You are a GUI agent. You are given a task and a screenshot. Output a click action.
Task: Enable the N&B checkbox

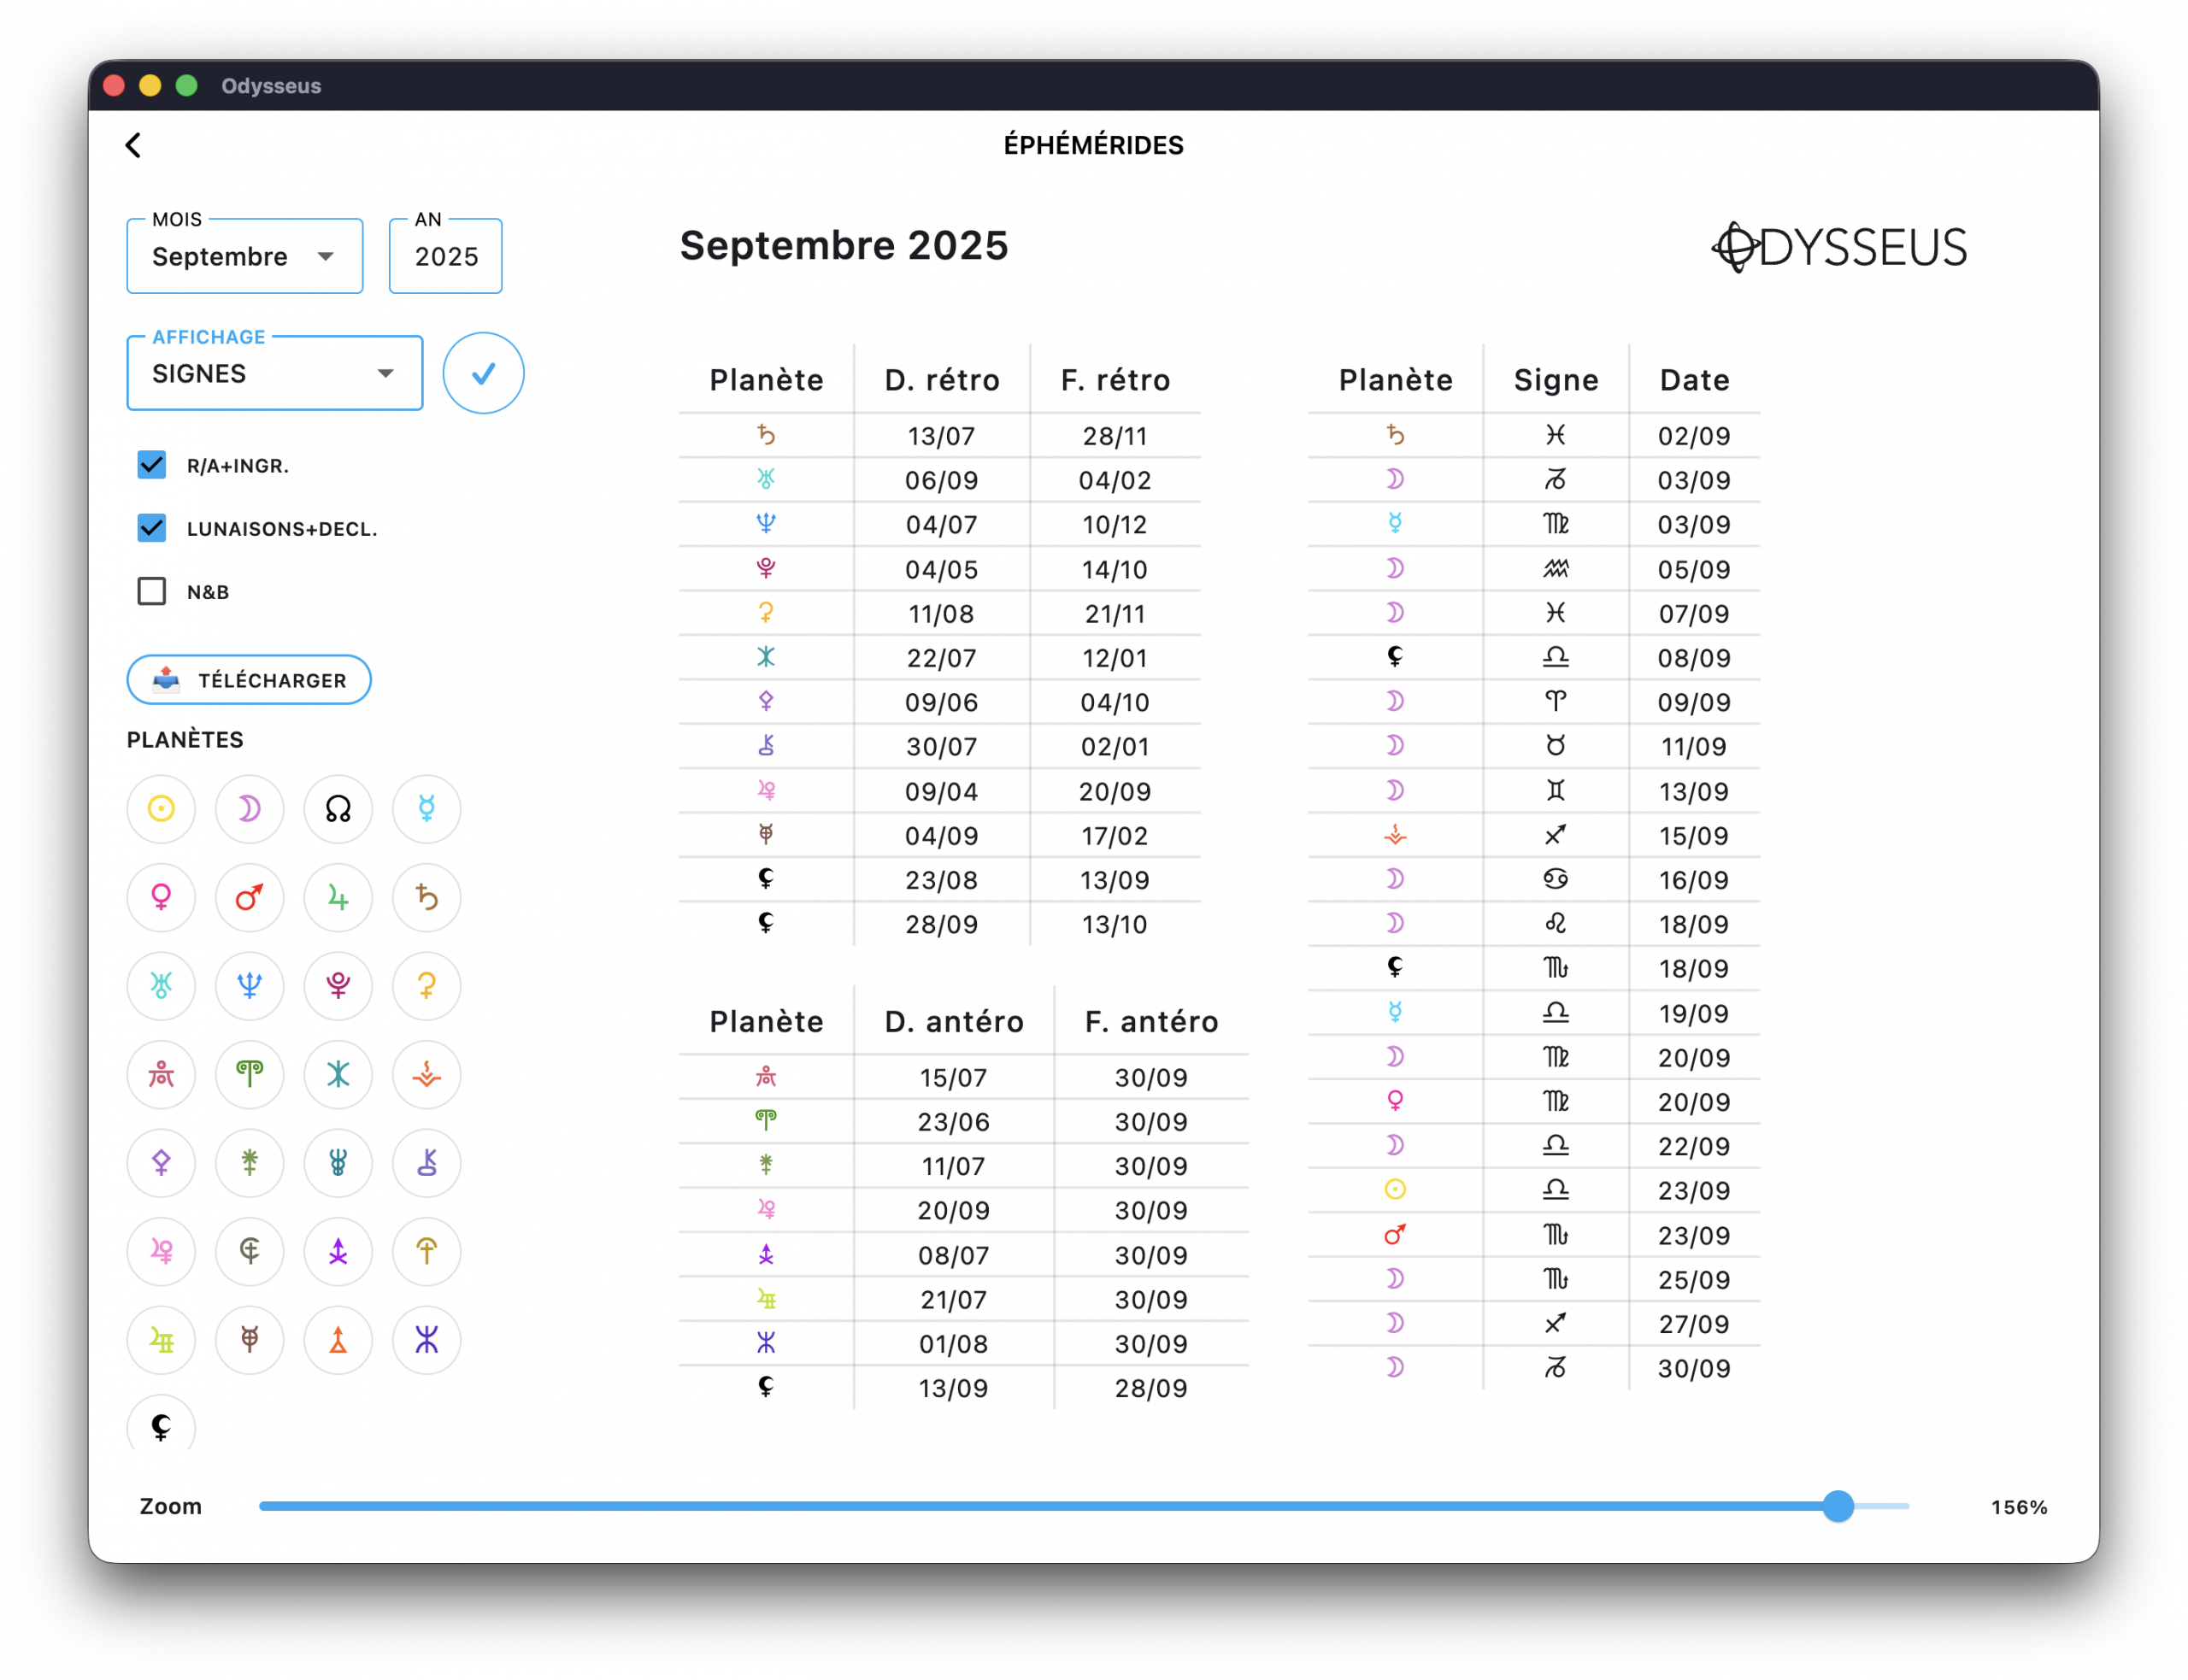point(152,591)
